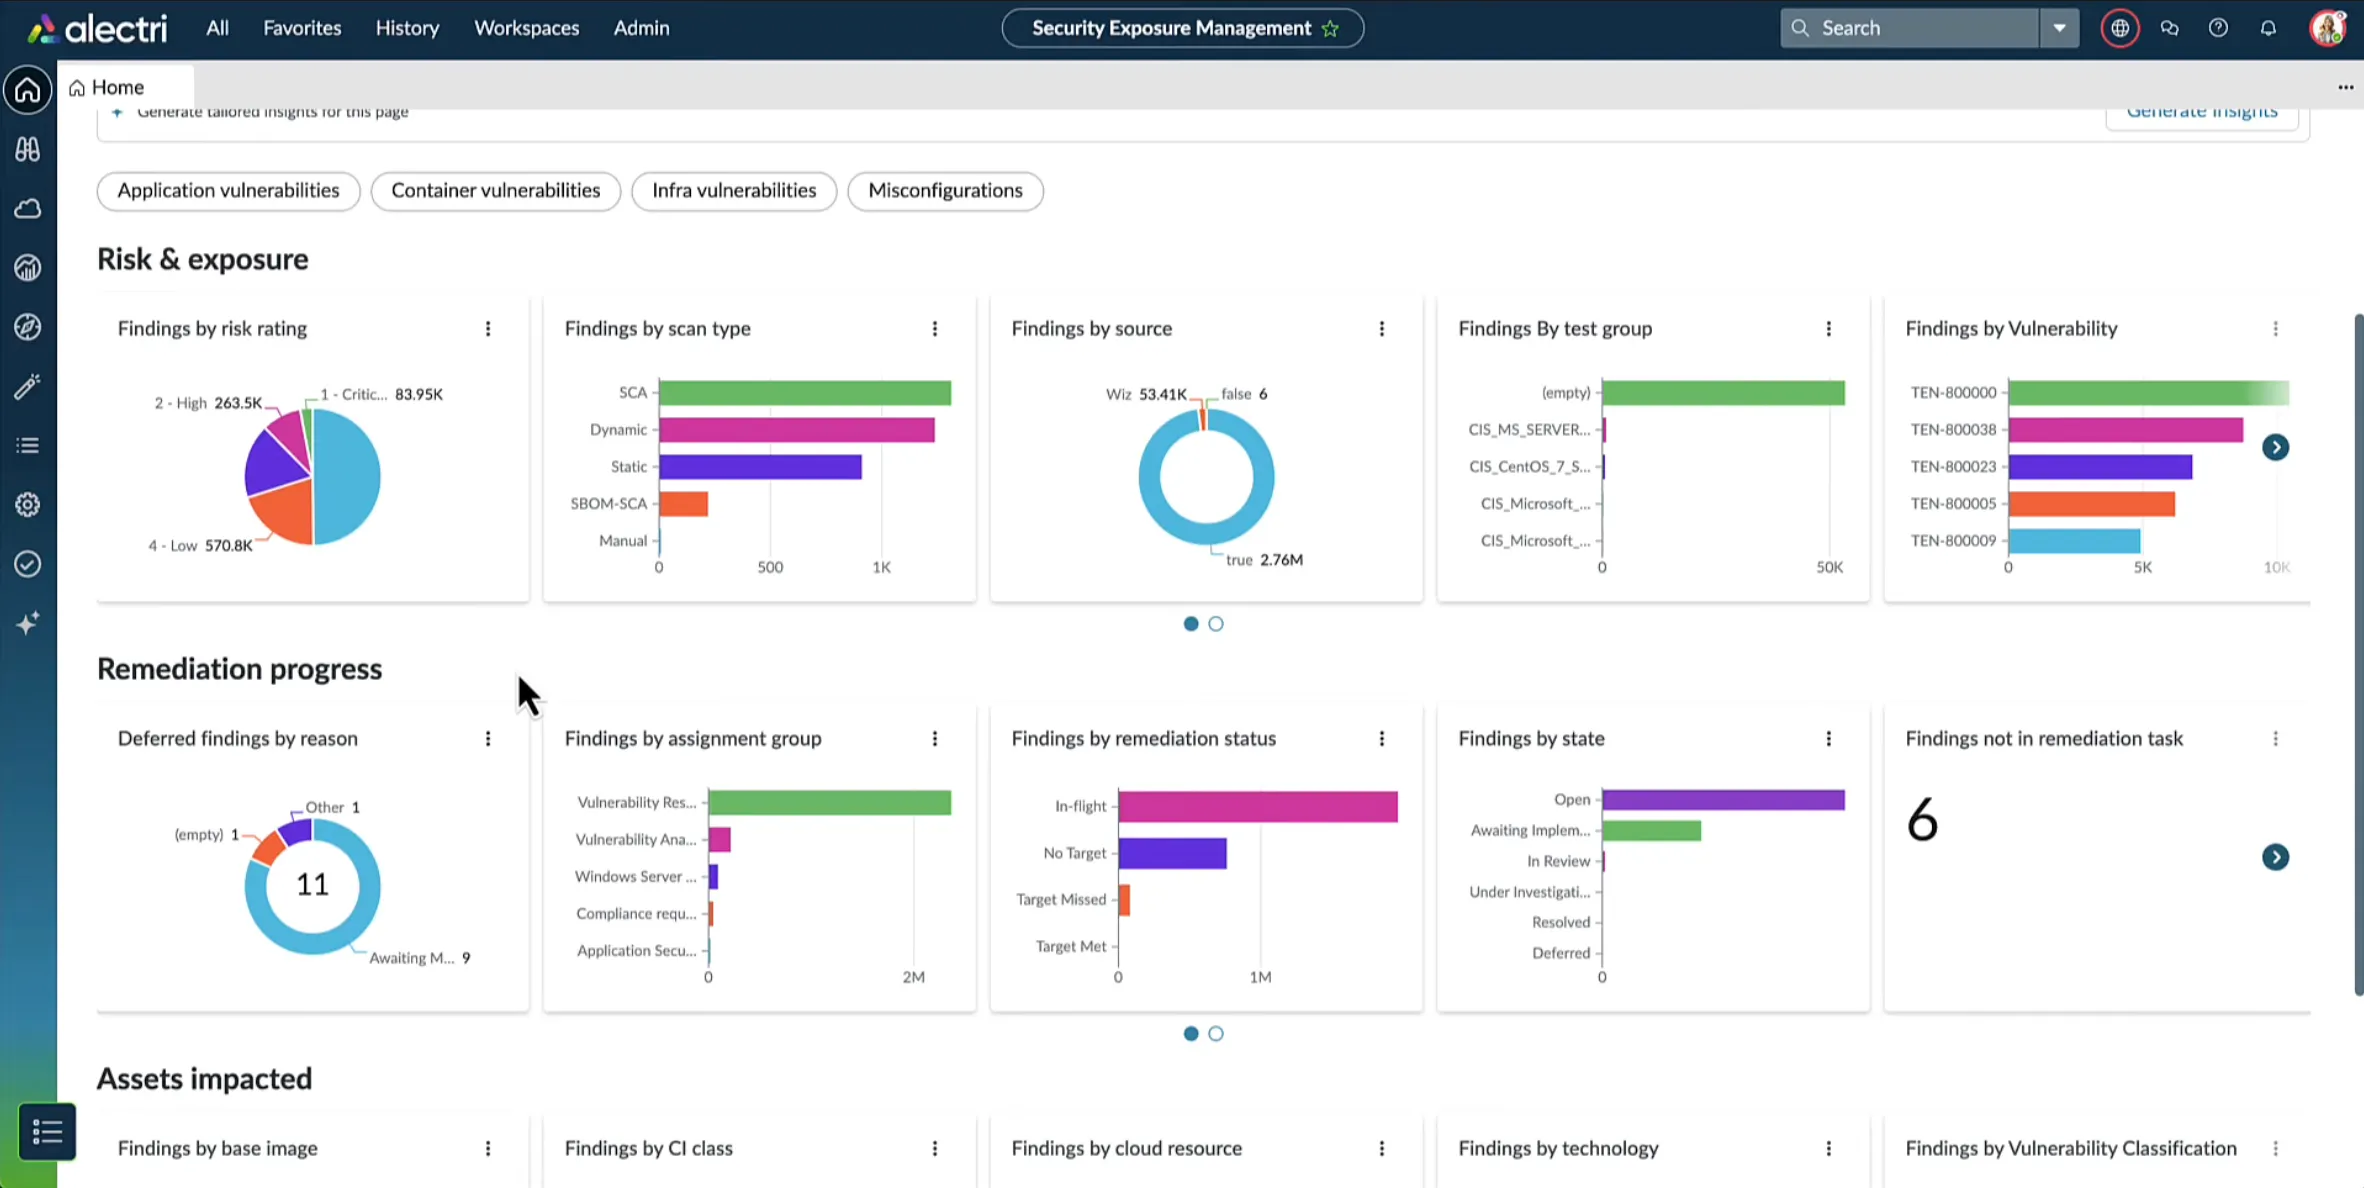
Task: Click the binoculars icon in left sidebar
Action: tap(27, 149)
